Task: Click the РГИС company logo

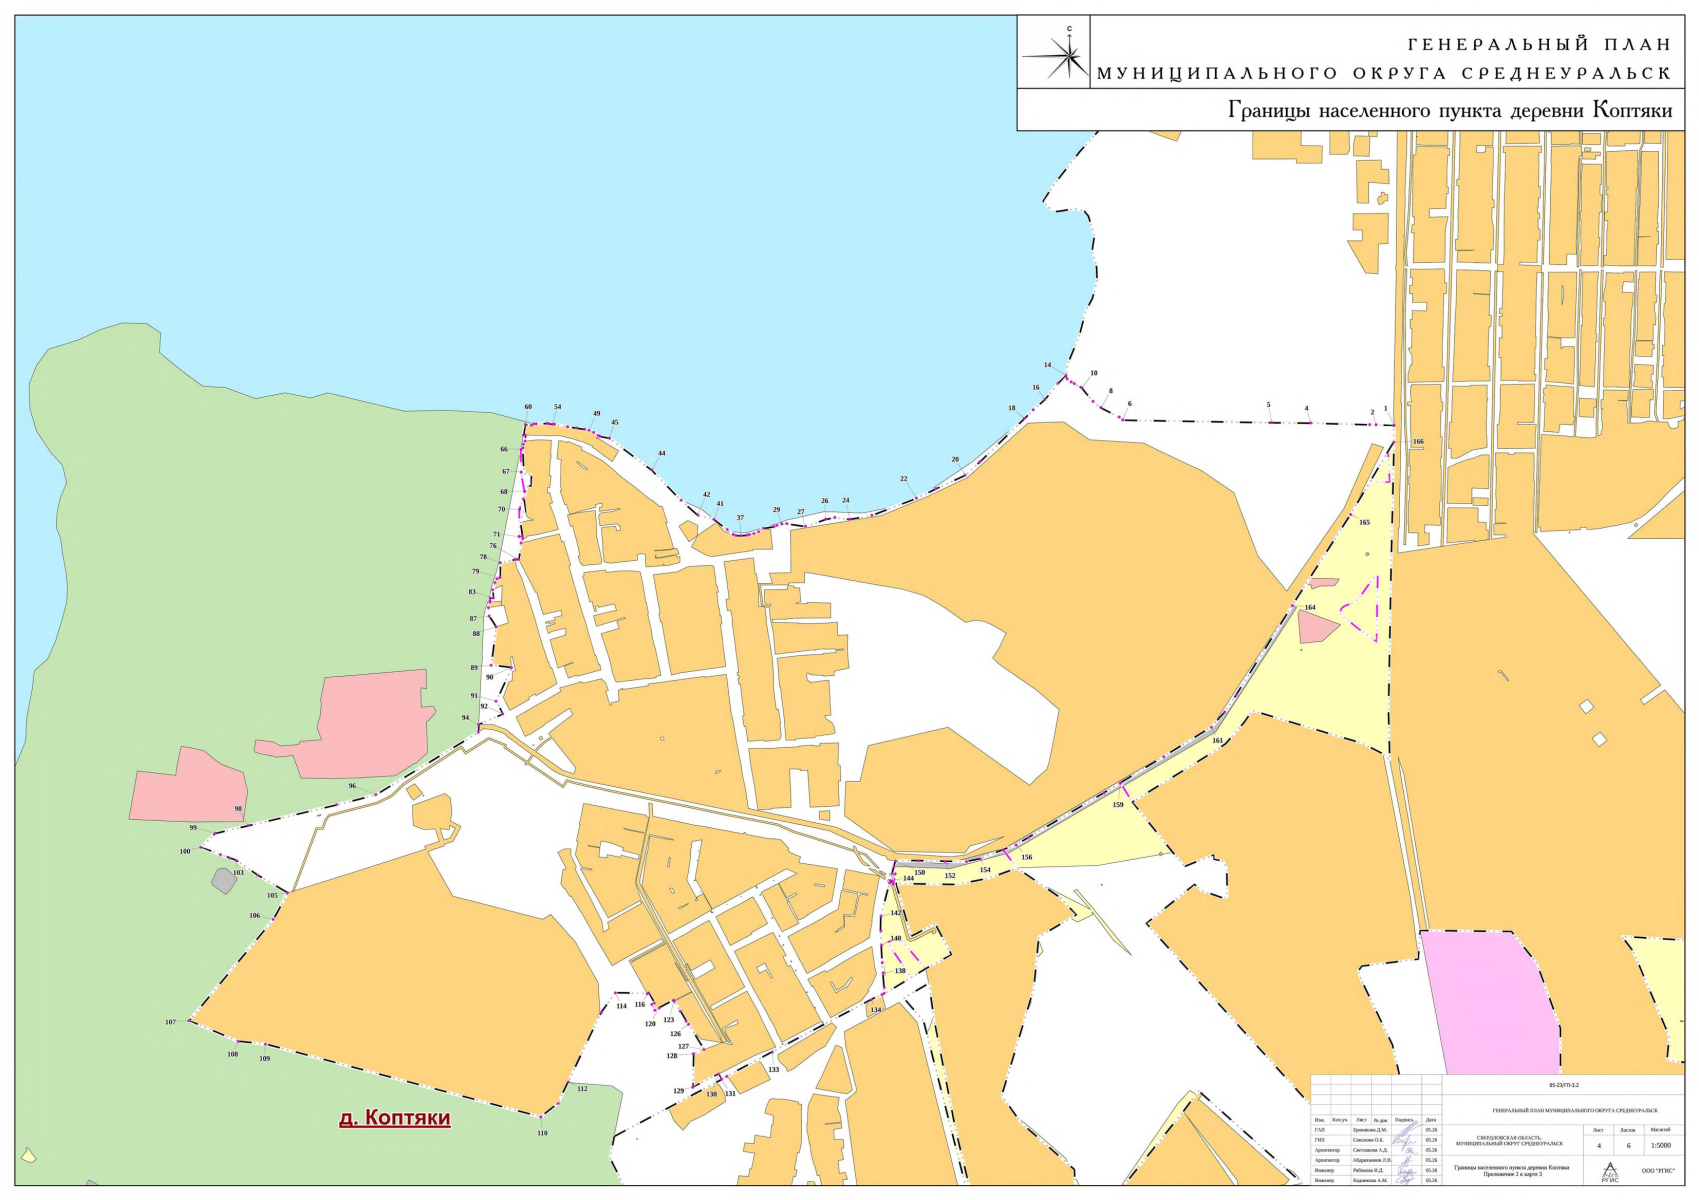Action: coord(1609,1171)
